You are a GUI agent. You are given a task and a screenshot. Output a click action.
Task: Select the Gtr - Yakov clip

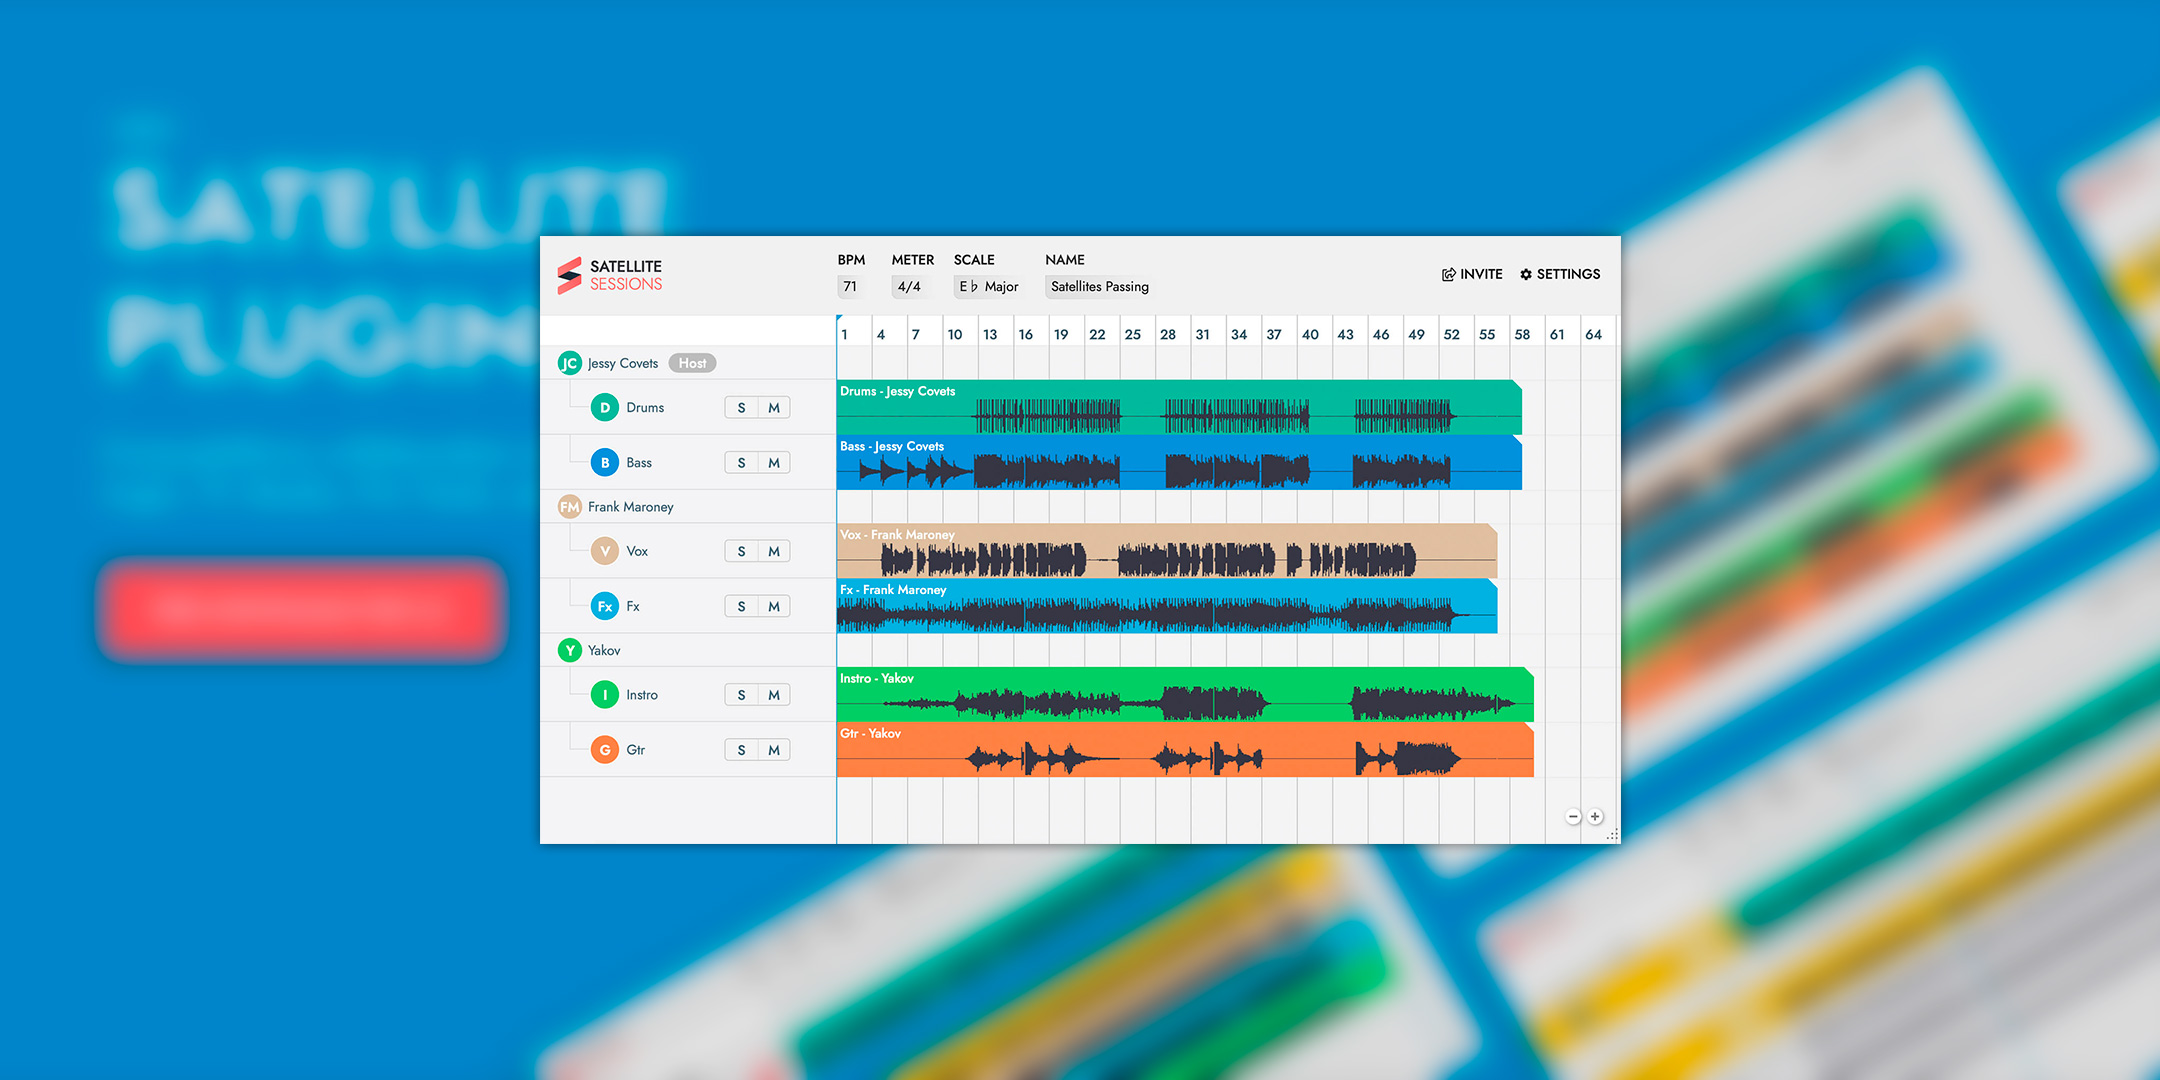coord(1185,749)
